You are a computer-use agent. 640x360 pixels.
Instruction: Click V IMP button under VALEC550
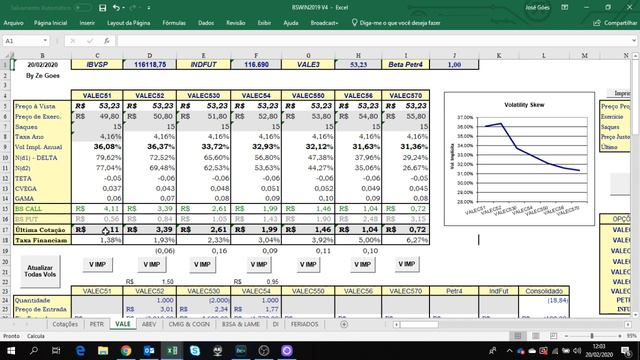308,264
